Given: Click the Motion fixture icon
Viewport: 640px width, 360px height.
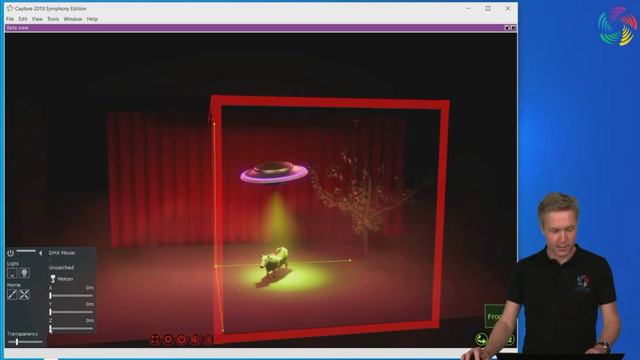Looking at the screenshot, I should [x=53, y=279].
